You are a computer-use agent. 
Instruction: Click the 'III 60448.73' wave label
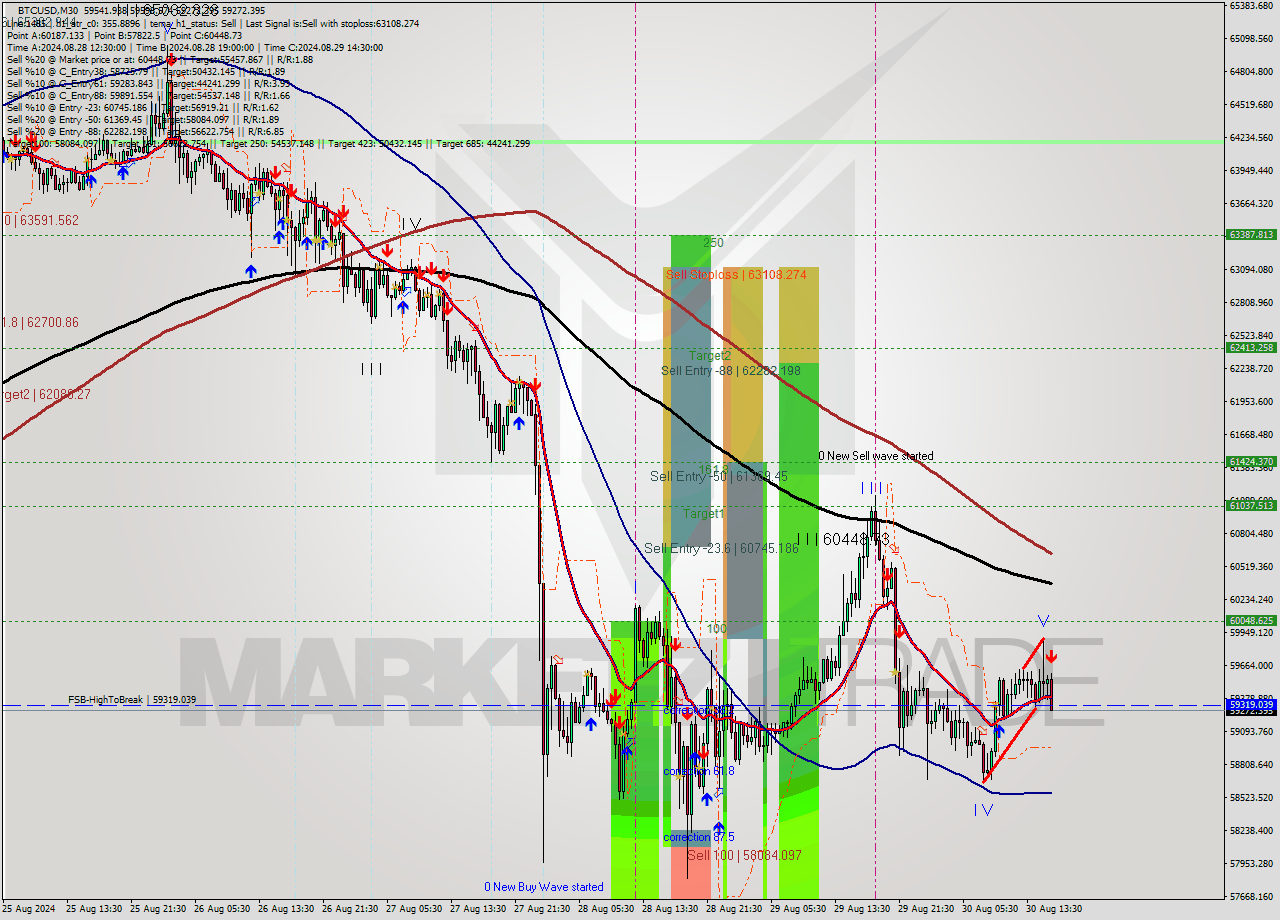[x=842, y=539]
